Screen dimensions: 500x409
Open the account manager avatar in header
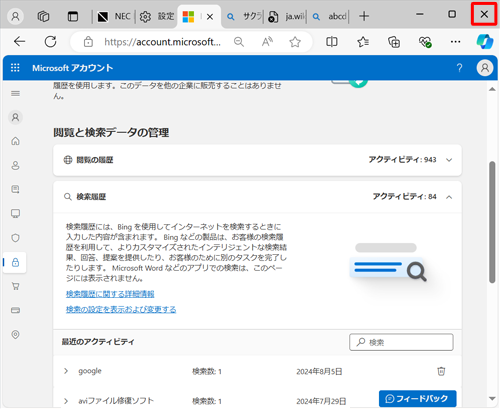485,68
